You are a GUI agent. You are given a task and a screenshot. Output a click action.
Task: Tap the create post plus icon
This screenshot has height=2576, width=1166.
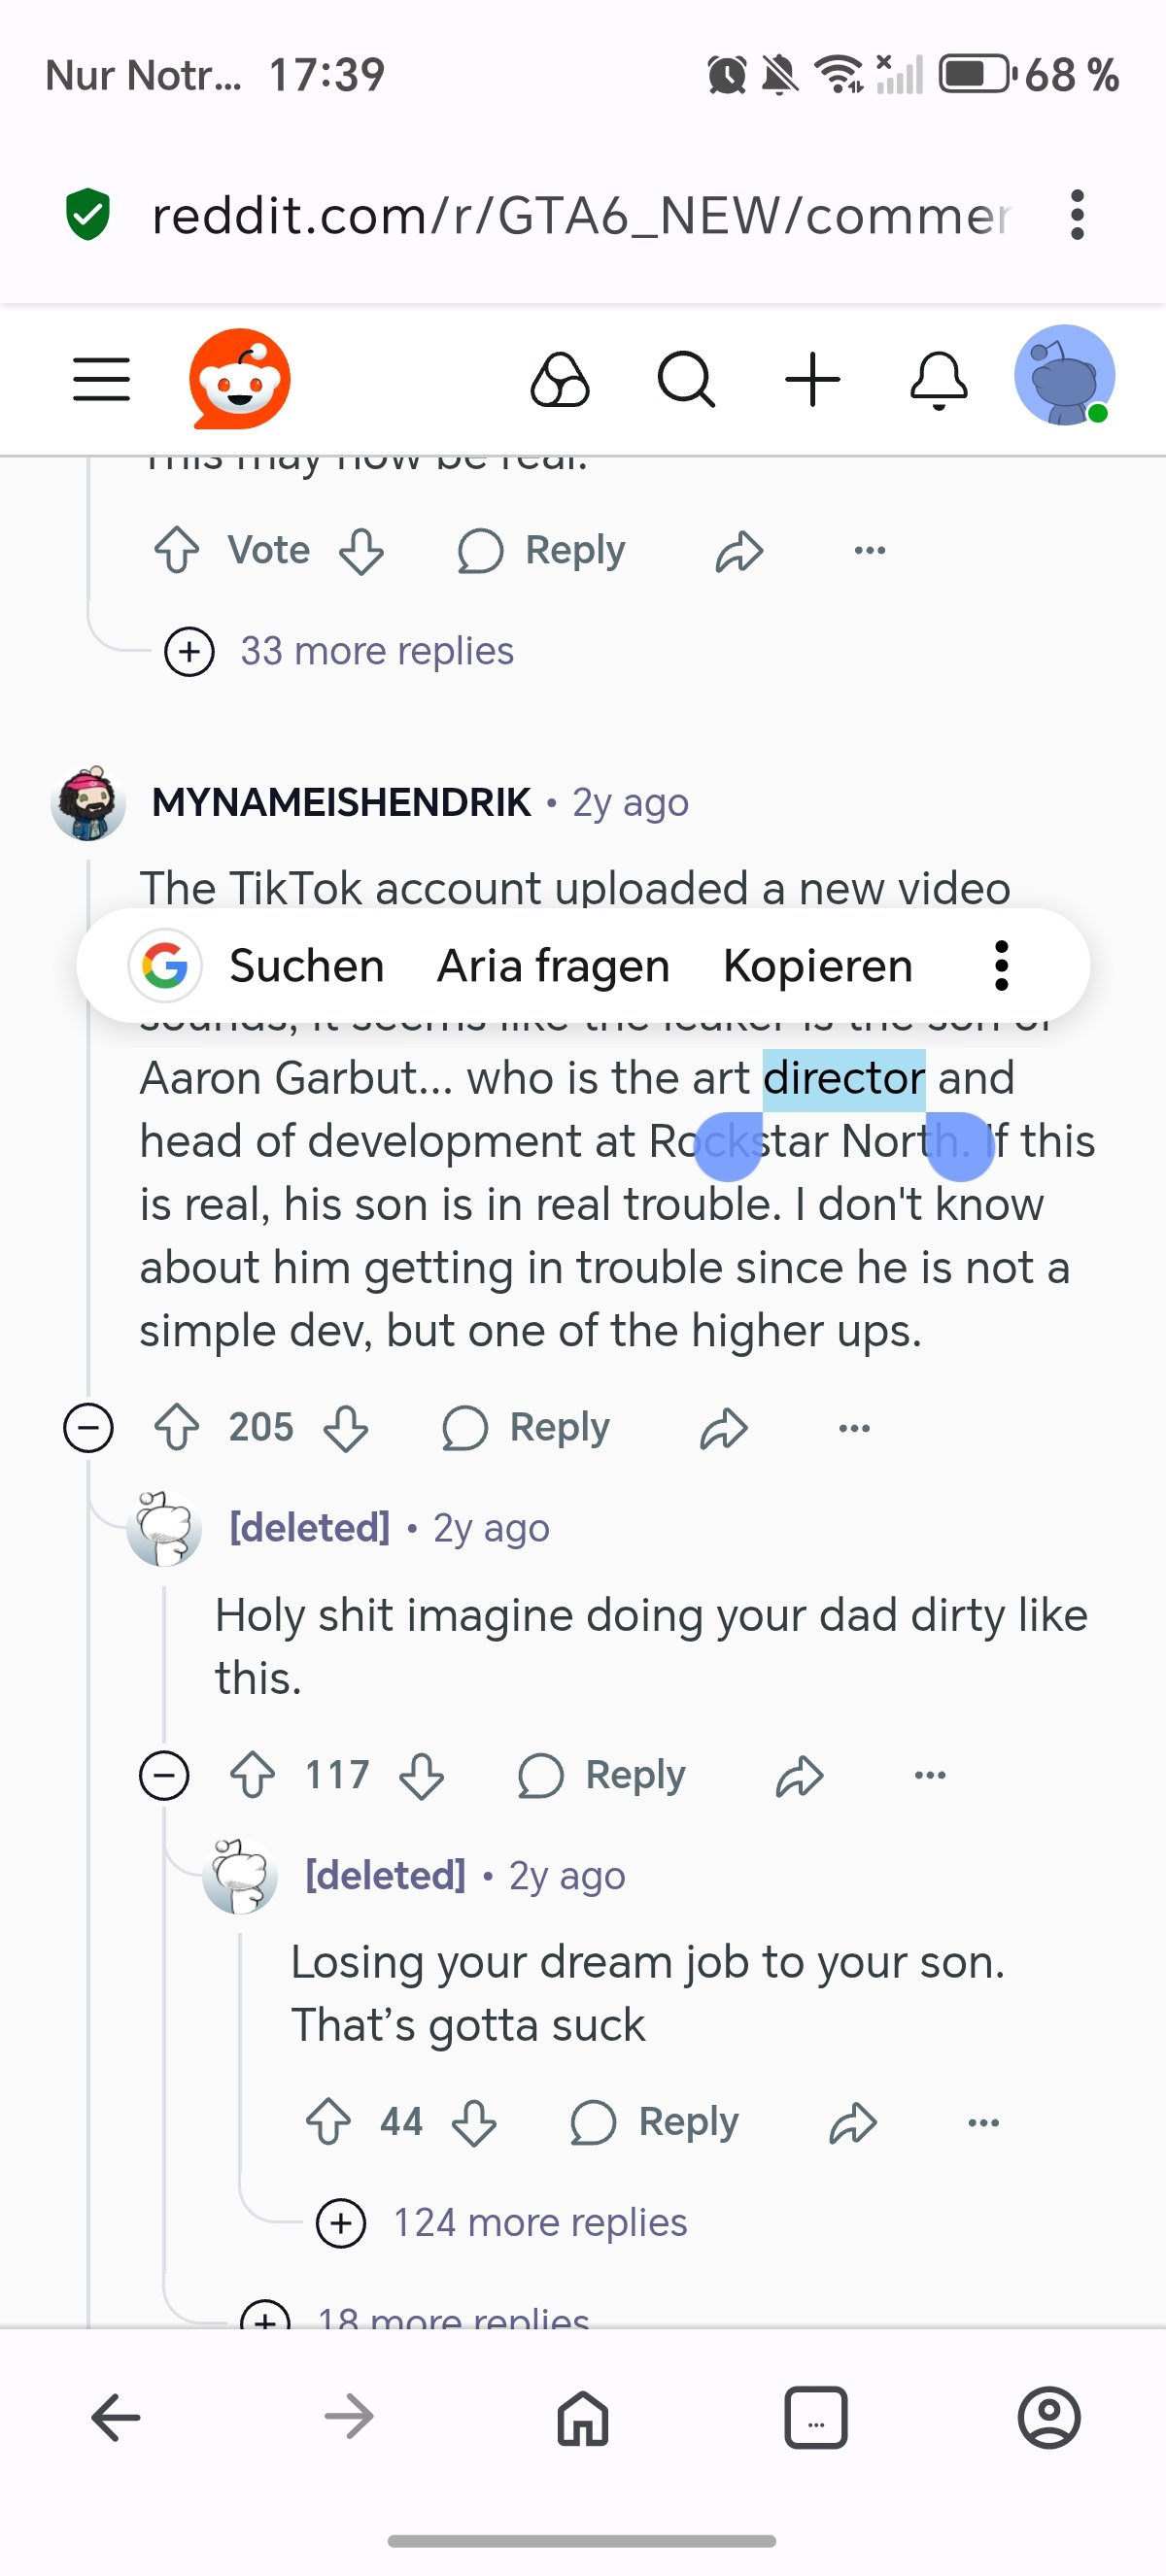tap(812, 380)
